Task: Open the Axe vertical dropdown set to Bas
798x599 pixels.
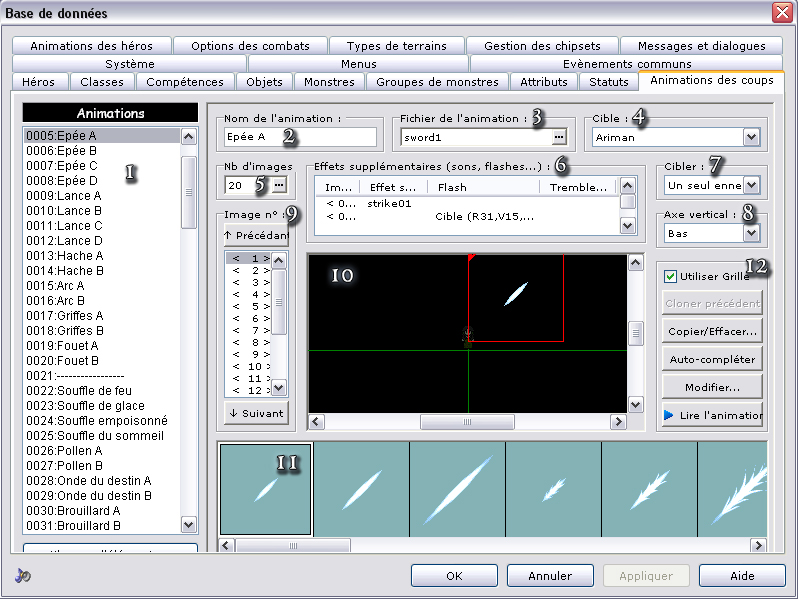Action: coord(751,233)
